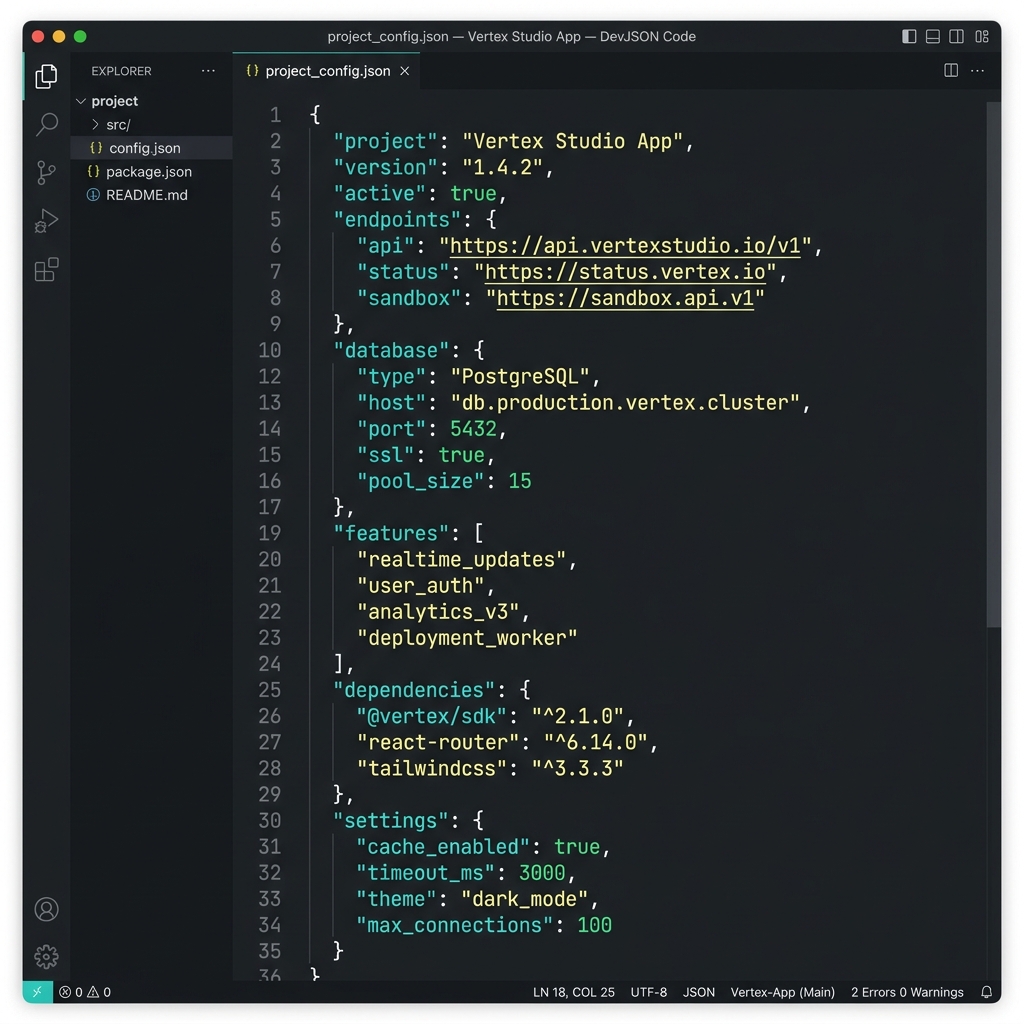Click 2 Errors 0 Warnings in status bar

coord(907,992)
